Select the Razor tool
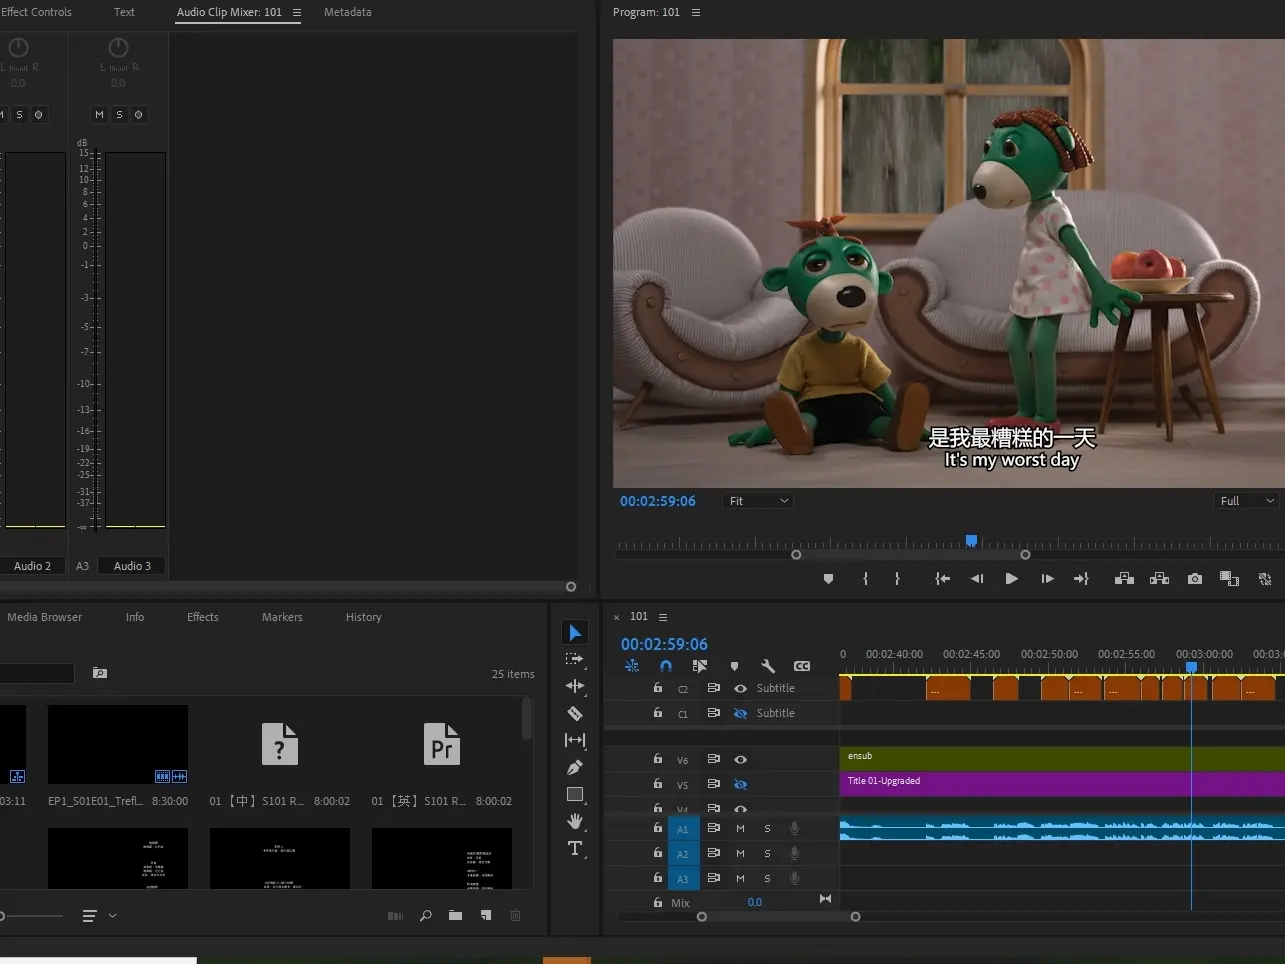This screenshot has width=1285, height=964. (x=575, y=713)
